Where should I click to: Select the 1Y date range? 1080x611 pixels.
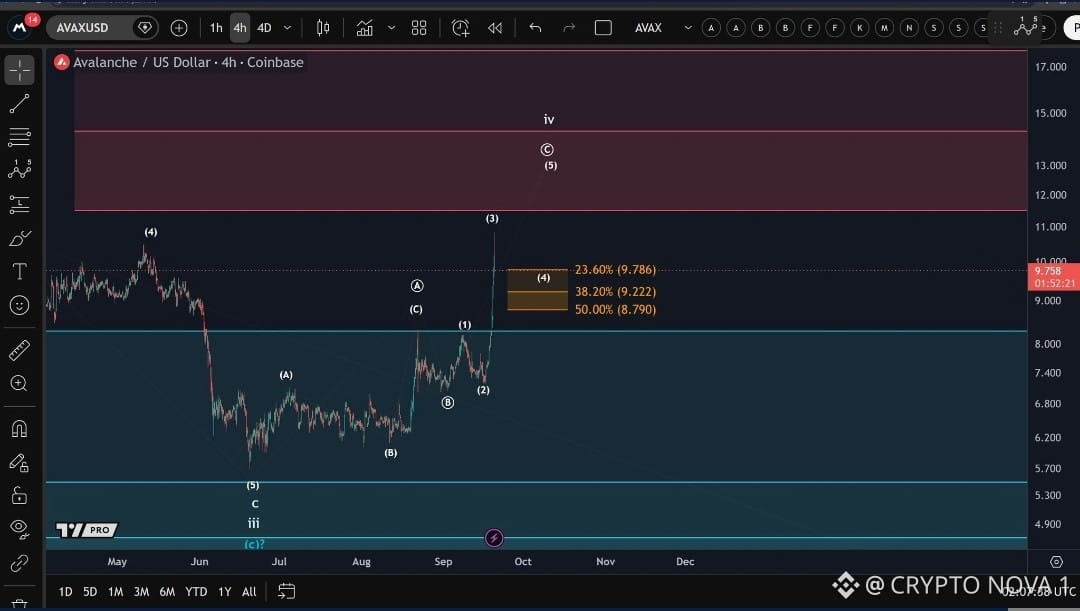225,592
